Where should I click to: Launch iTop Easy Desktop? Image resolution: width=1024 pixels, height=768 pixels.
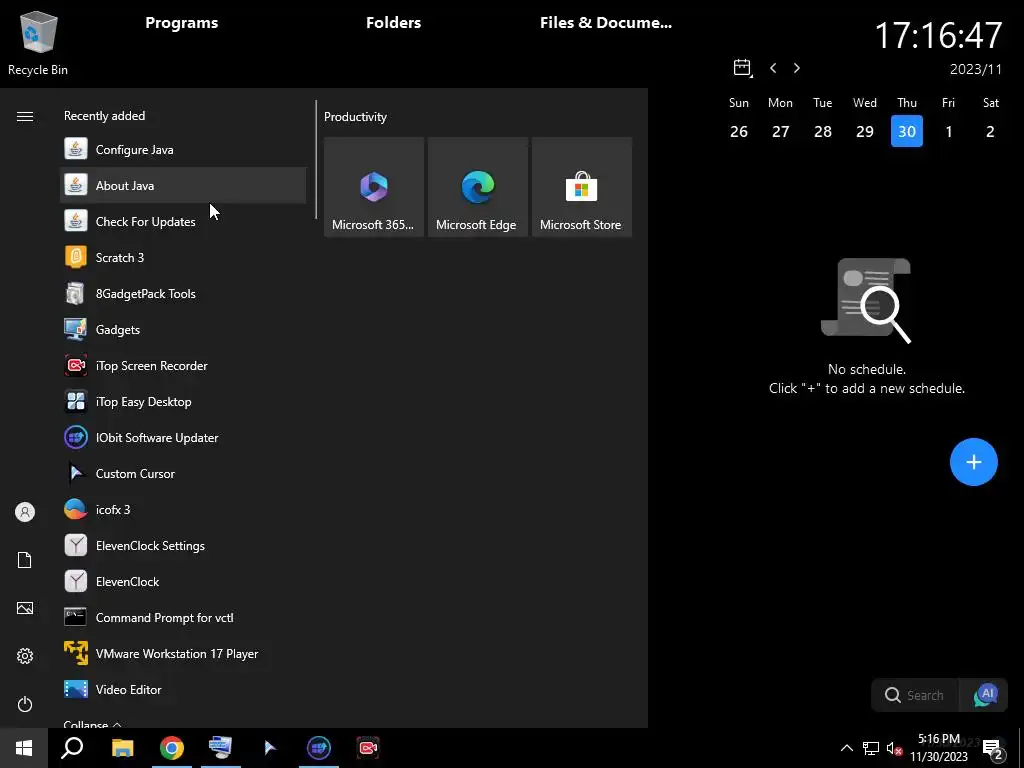point(183,401)
